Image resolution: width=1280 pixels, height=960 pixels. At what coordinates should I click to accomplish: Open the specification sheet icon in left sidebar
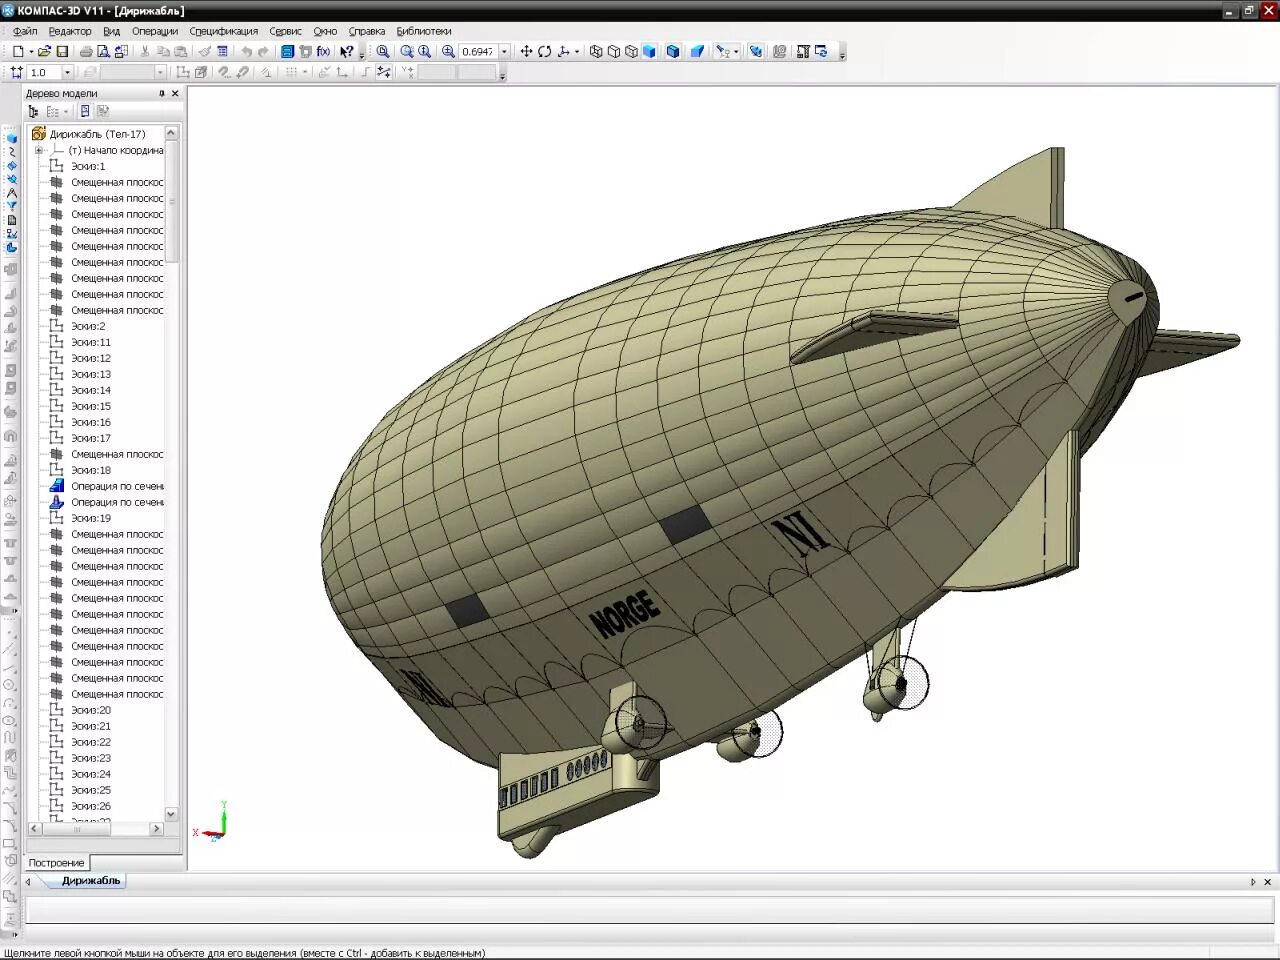[x=12, y=220]
